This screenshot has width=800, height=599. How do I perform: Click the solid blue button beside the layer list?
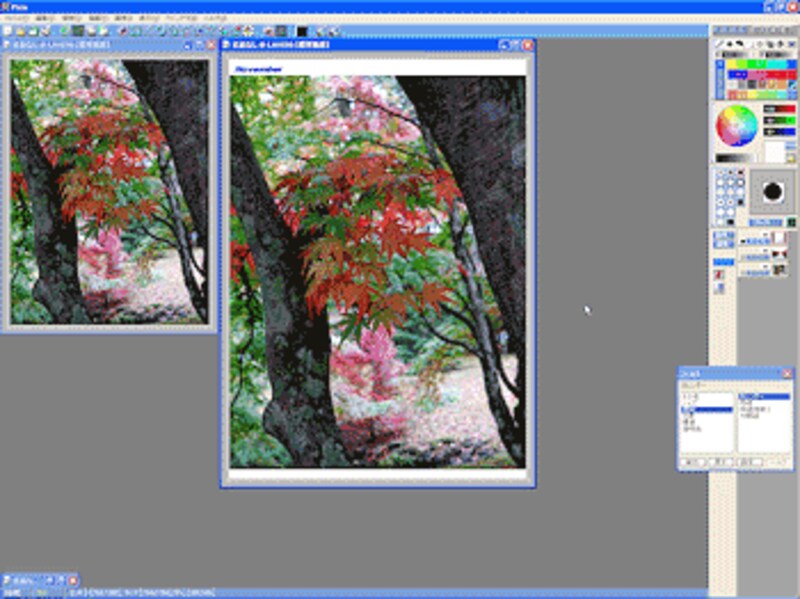point(723,262)
